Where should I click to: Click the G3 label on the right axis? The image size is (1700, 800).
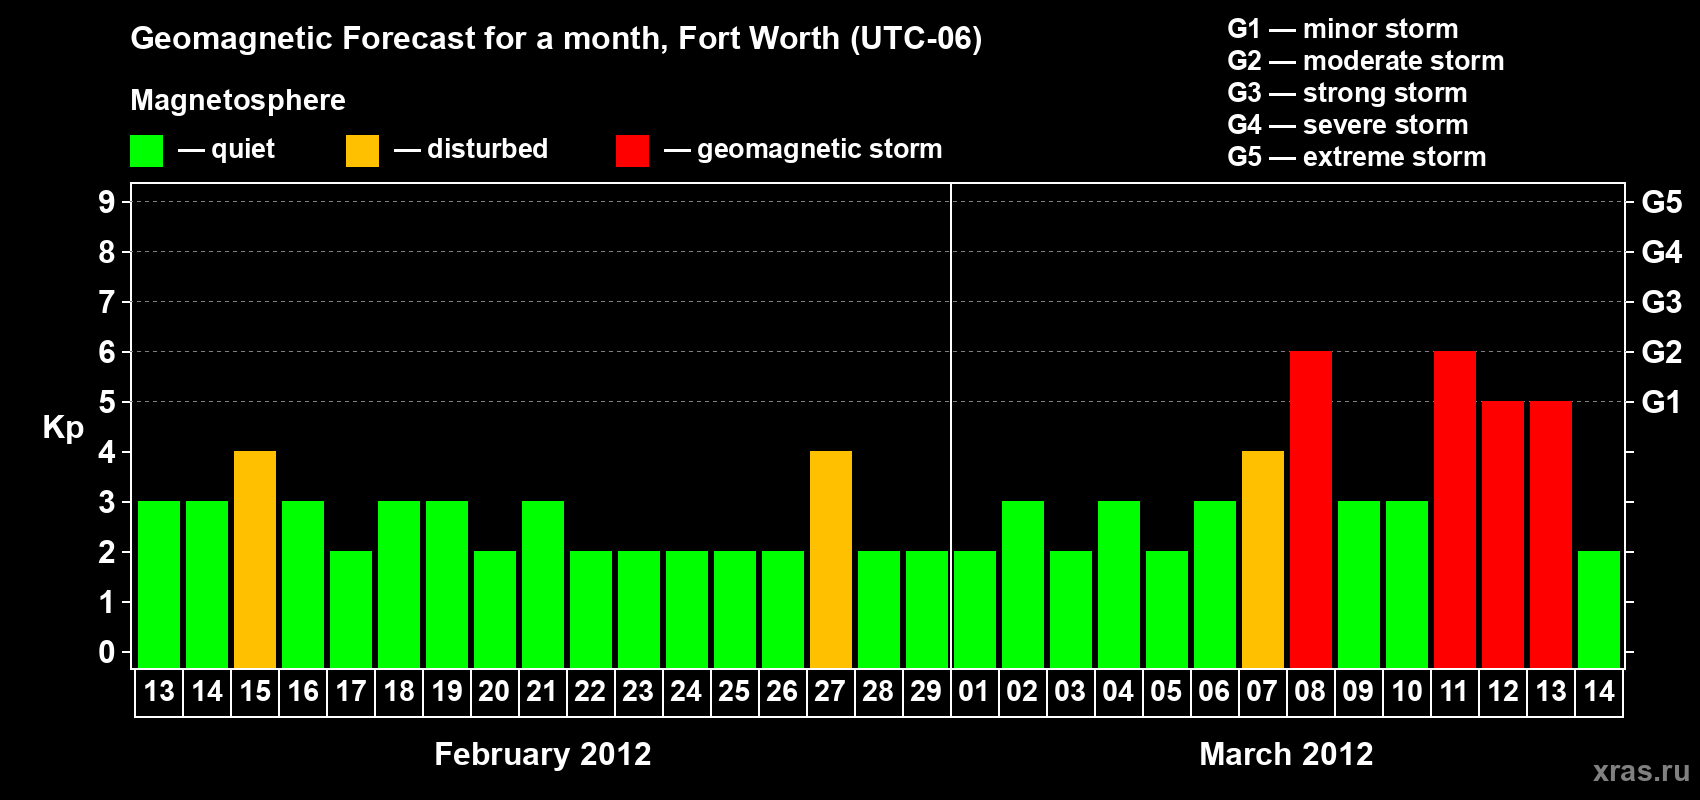click(1662, 302)
